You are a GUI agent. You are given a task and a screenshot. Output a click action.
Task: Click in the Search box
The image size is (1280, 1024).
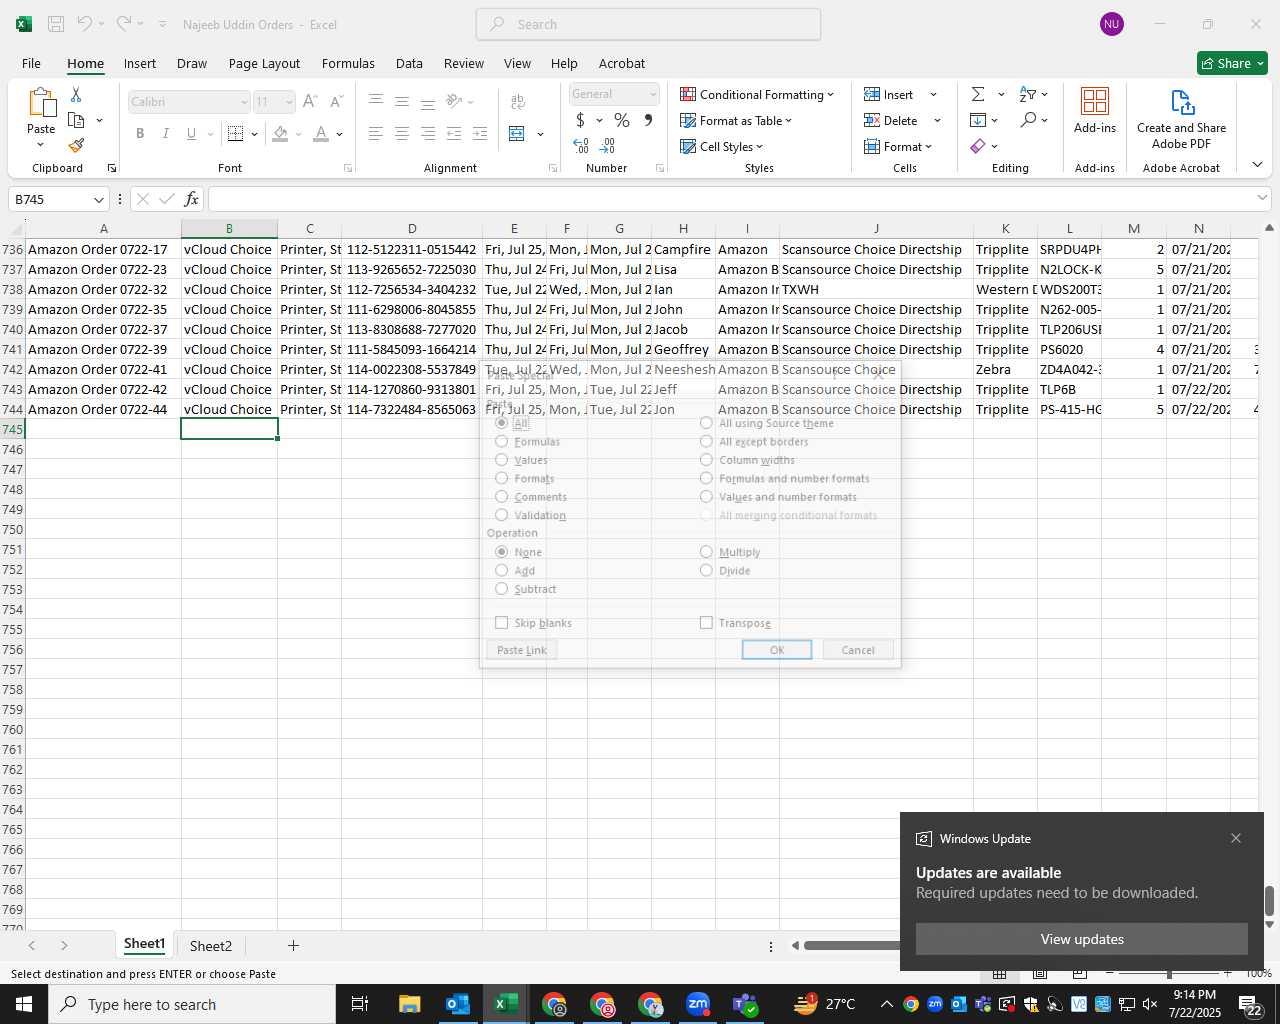pyautogui.click(x=648, y=24)
